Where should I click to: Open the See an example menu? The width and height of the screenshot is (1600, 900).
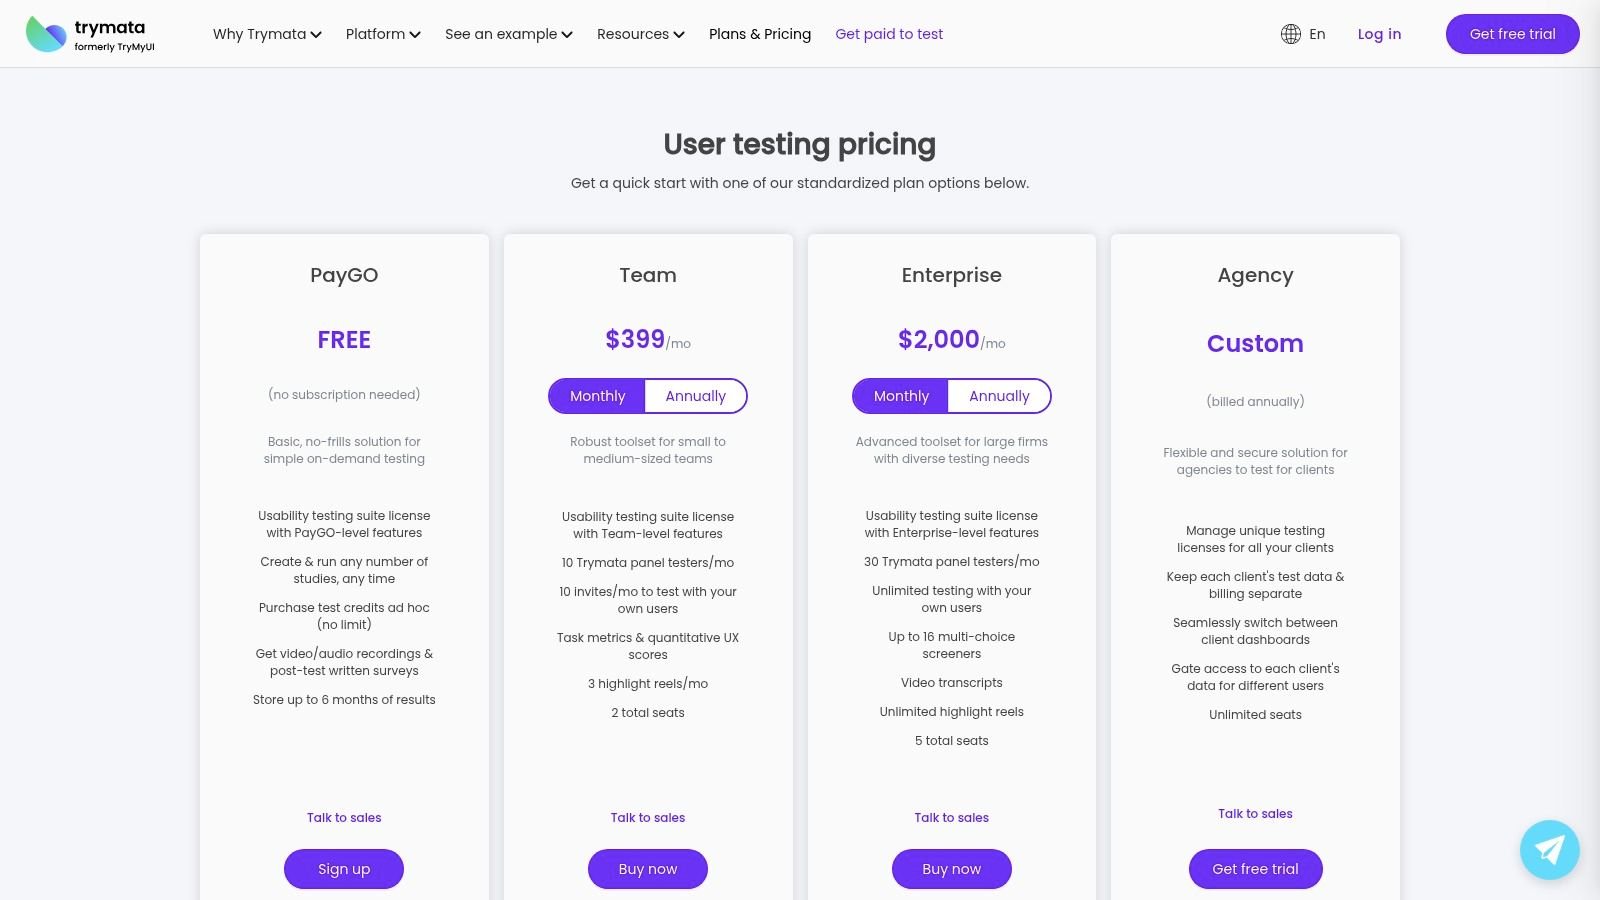pyautogui.click(x=507, y=33)
